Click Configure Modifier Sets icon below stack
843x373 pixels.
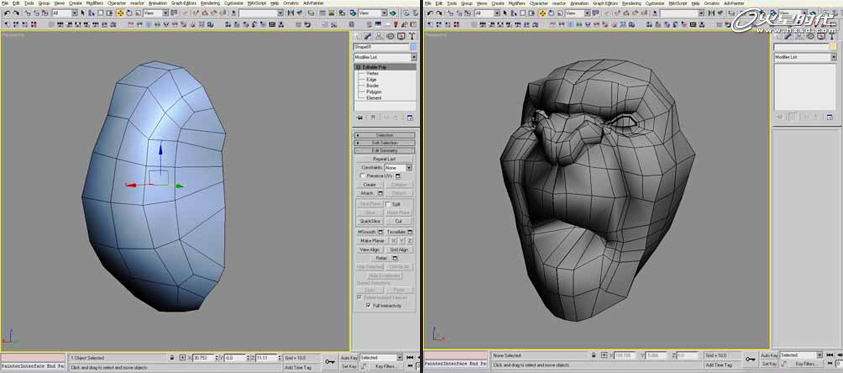click(410, 118)
